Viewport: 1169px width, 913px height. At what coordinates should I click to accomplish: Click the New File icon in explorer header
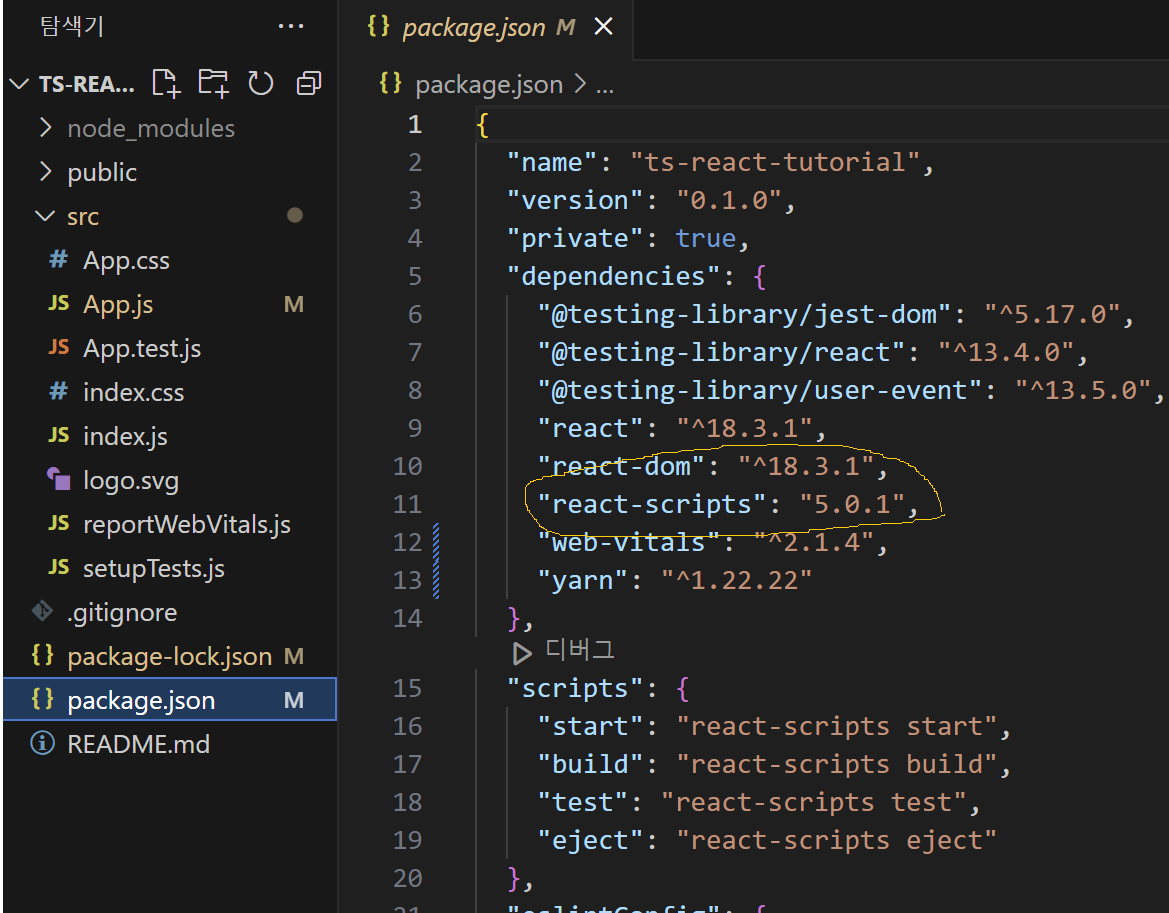click(x=166, y=83)
